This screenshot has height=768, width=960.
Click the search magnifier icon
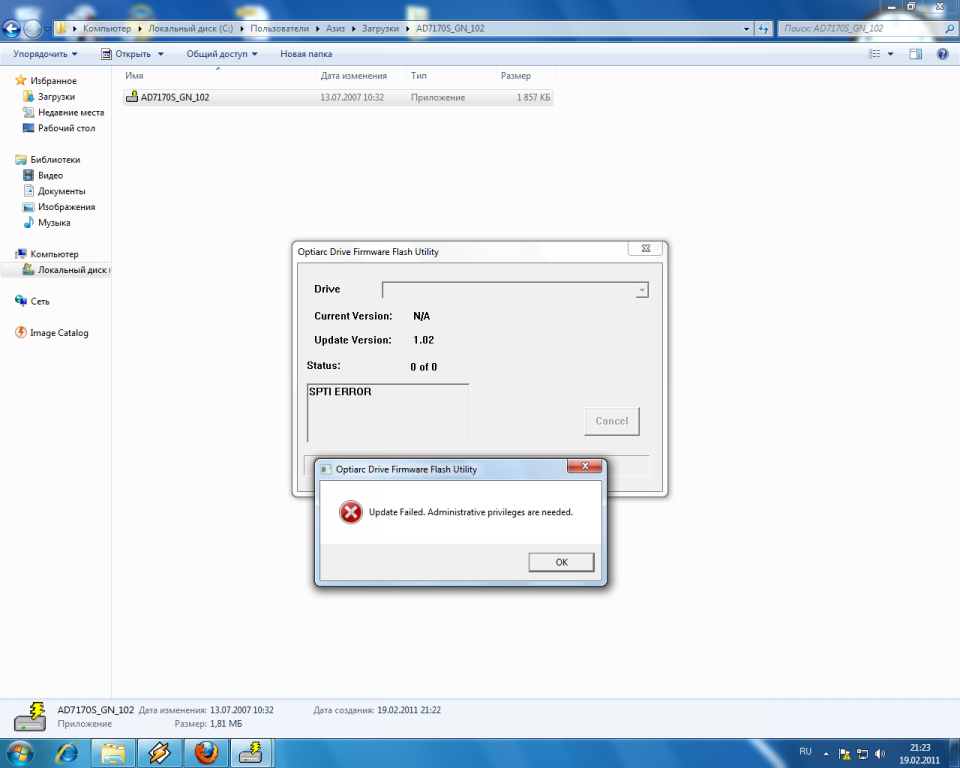(x=950, y=29)
